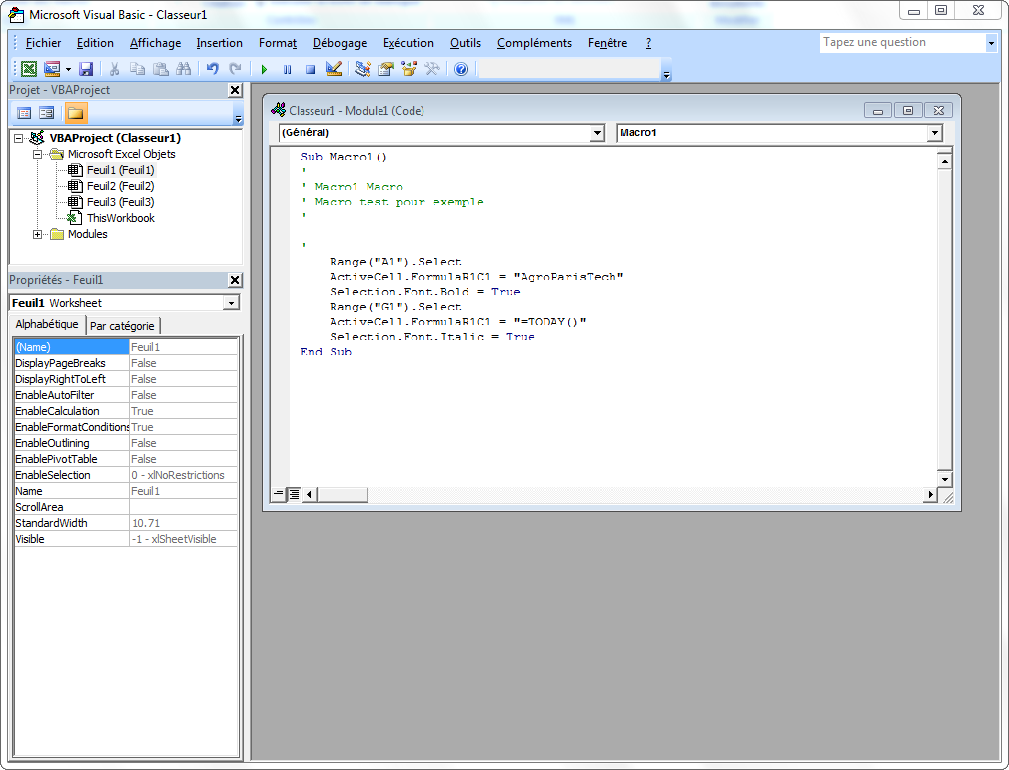Screen dimensions: 1009x770
Task: Switch to Procedure view button
Action: coord(279,494)
